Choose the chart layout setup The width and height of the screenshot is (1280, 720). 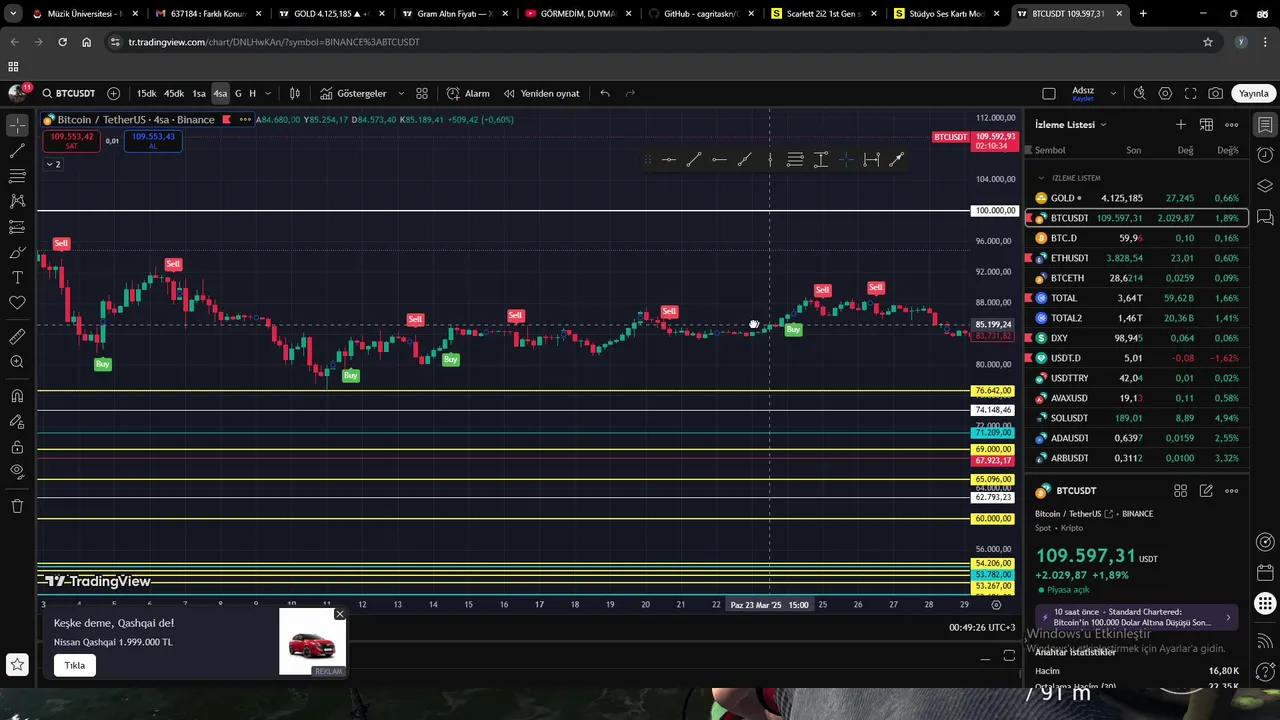(x=1049, y=93)
